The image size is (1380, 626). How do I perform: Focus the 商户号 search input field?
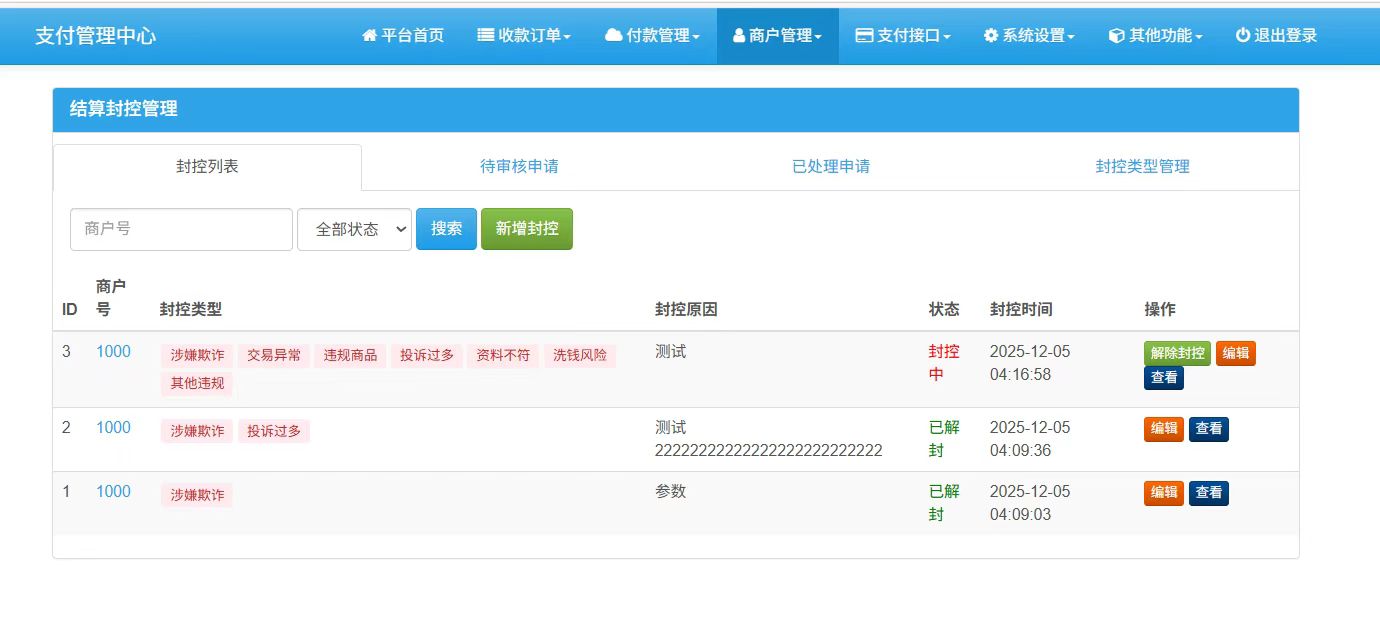181,229
